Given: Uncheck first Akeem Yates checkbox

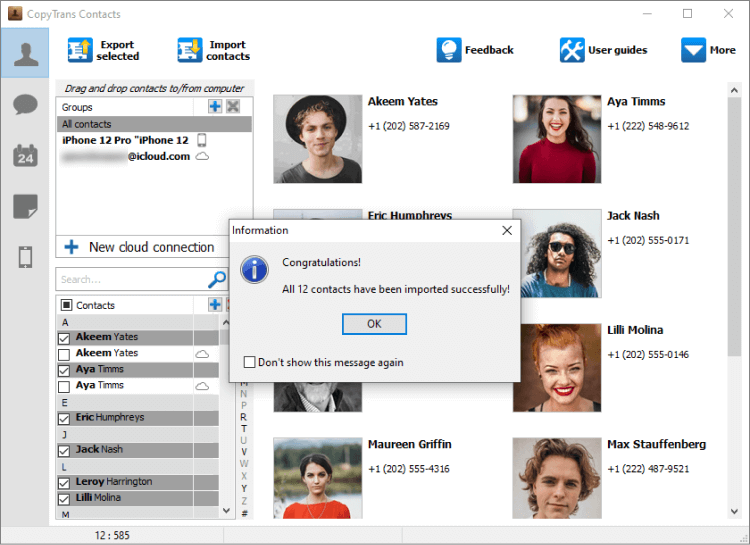Looking at the screenshot, I should [x=64, y=338].
